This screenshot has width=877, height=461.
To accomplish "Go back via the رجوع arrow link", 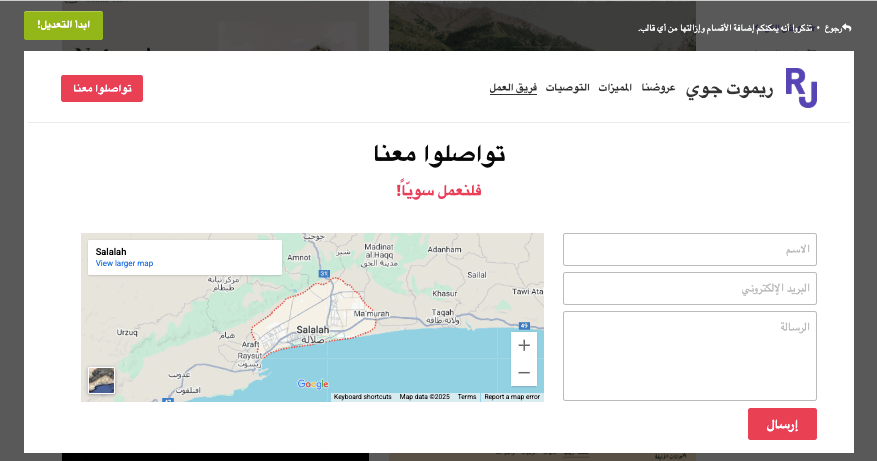I will coord(838,28).
